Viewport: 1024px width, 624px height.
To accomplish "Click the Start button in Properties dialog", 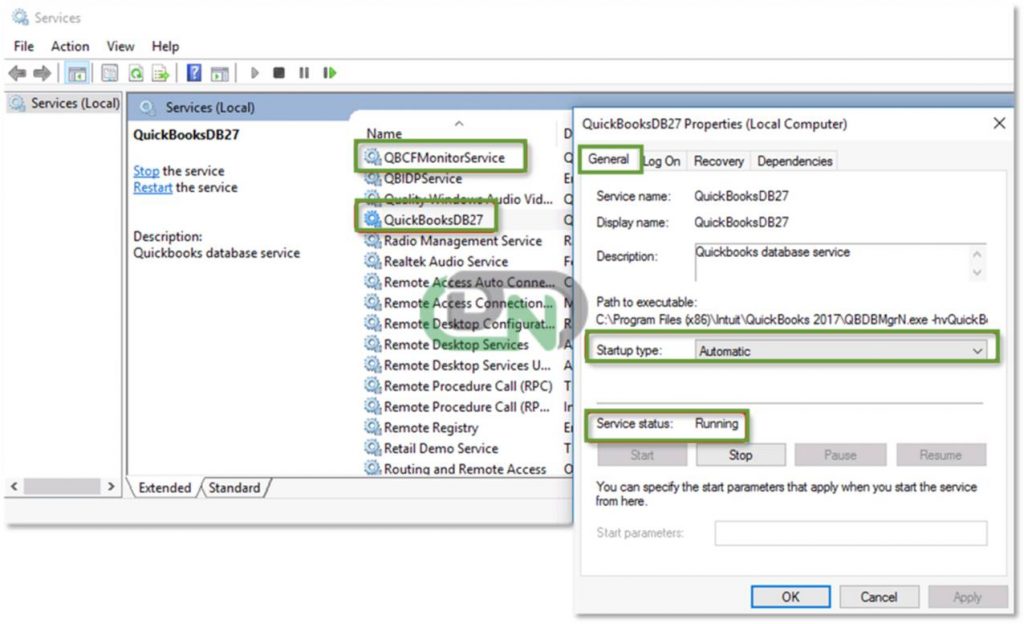I will [642, 455].
